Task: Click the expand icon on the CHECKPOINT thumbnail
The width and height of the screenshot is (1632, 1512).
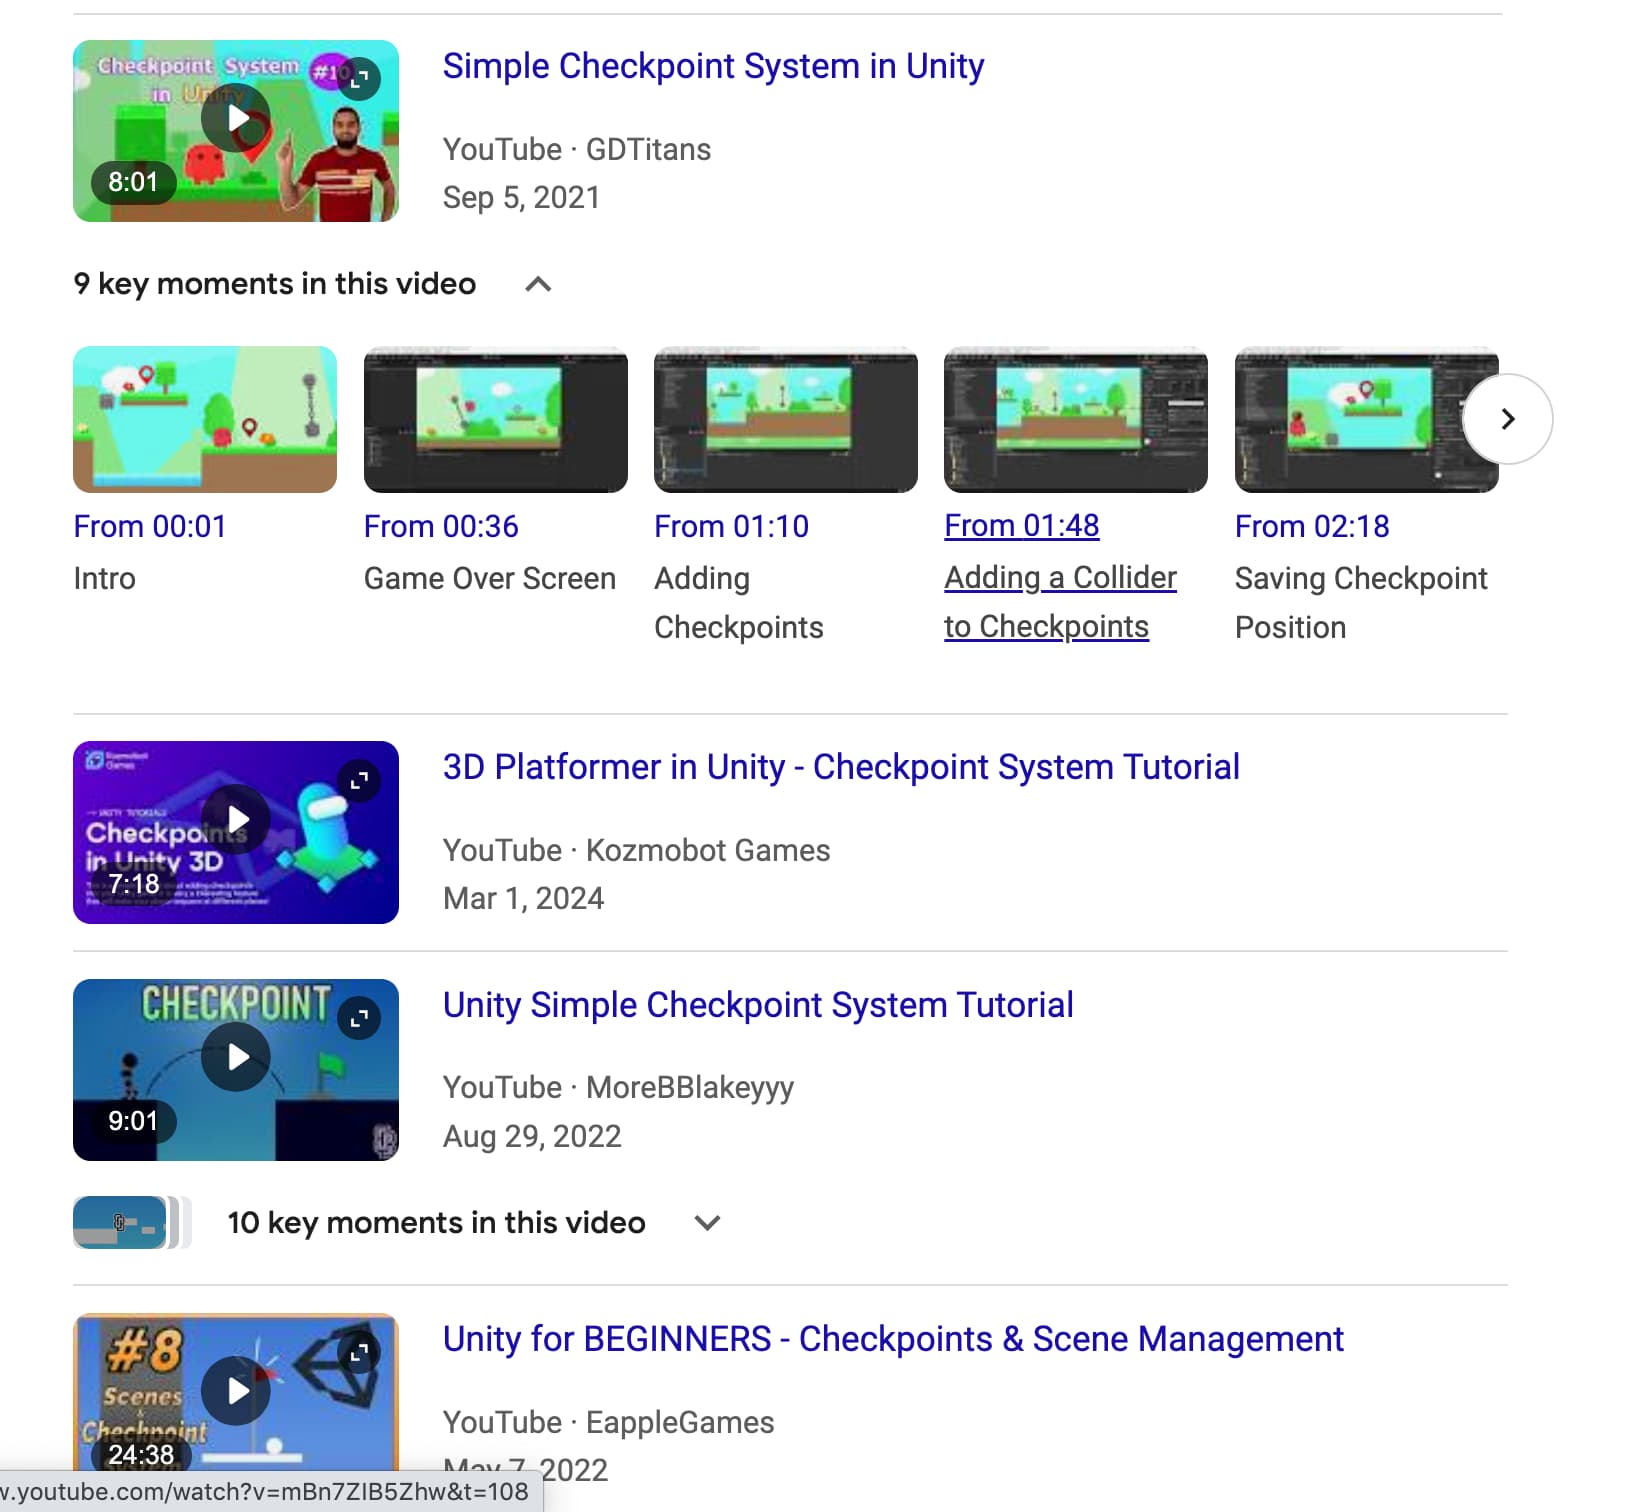Action: 359,1018
